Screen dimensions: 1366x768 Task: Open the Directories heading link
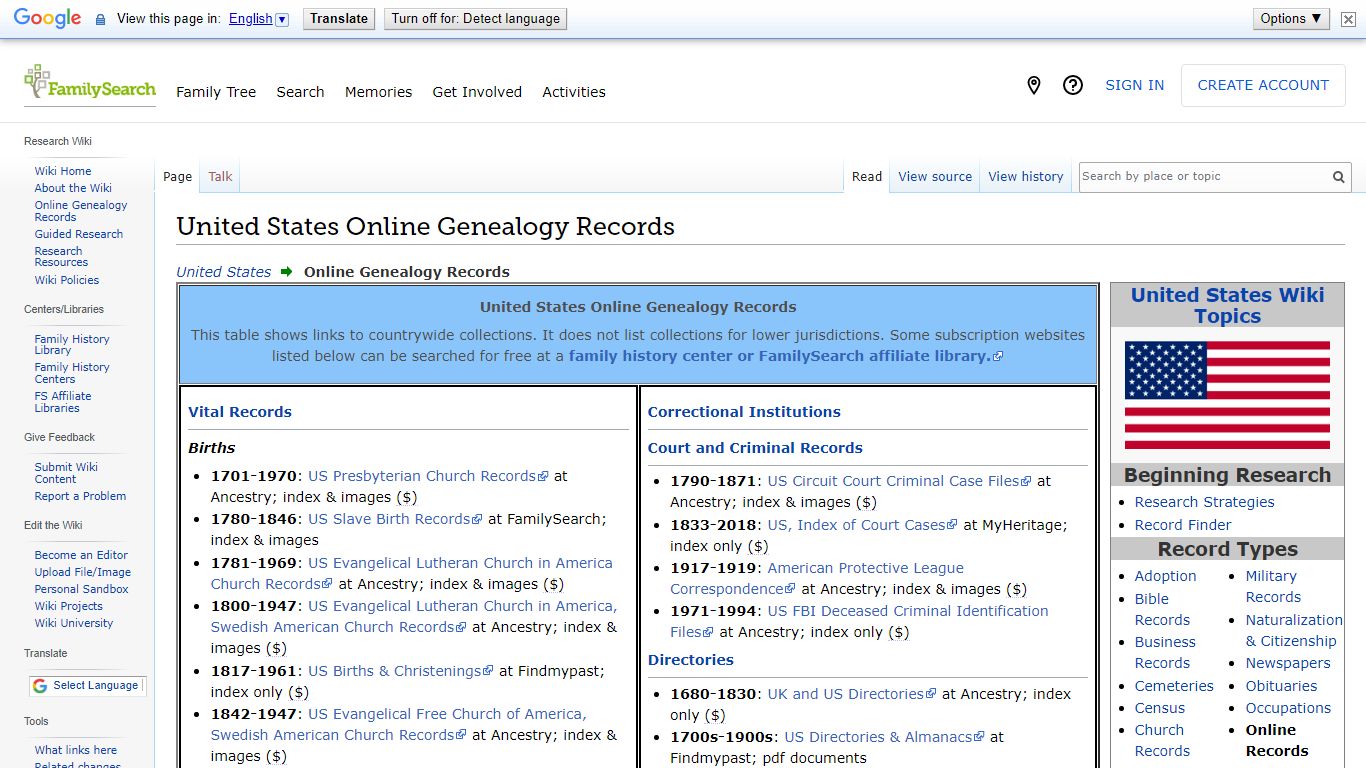coord(691,660)
